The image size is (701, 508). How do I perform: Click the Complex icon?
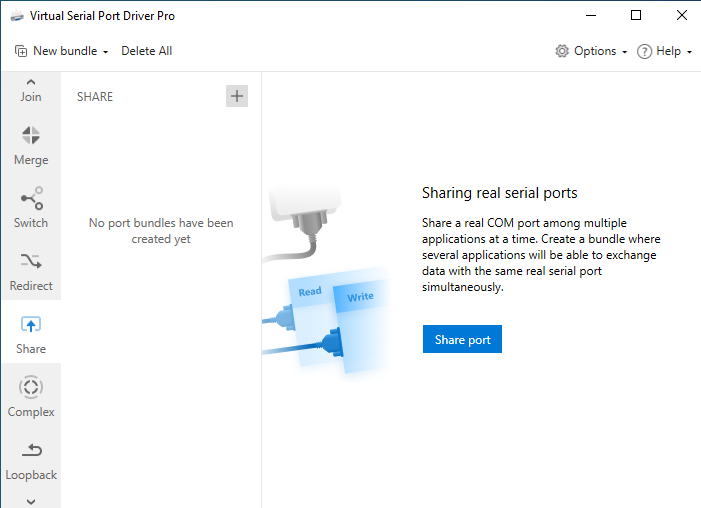click(x=31, y=387)
